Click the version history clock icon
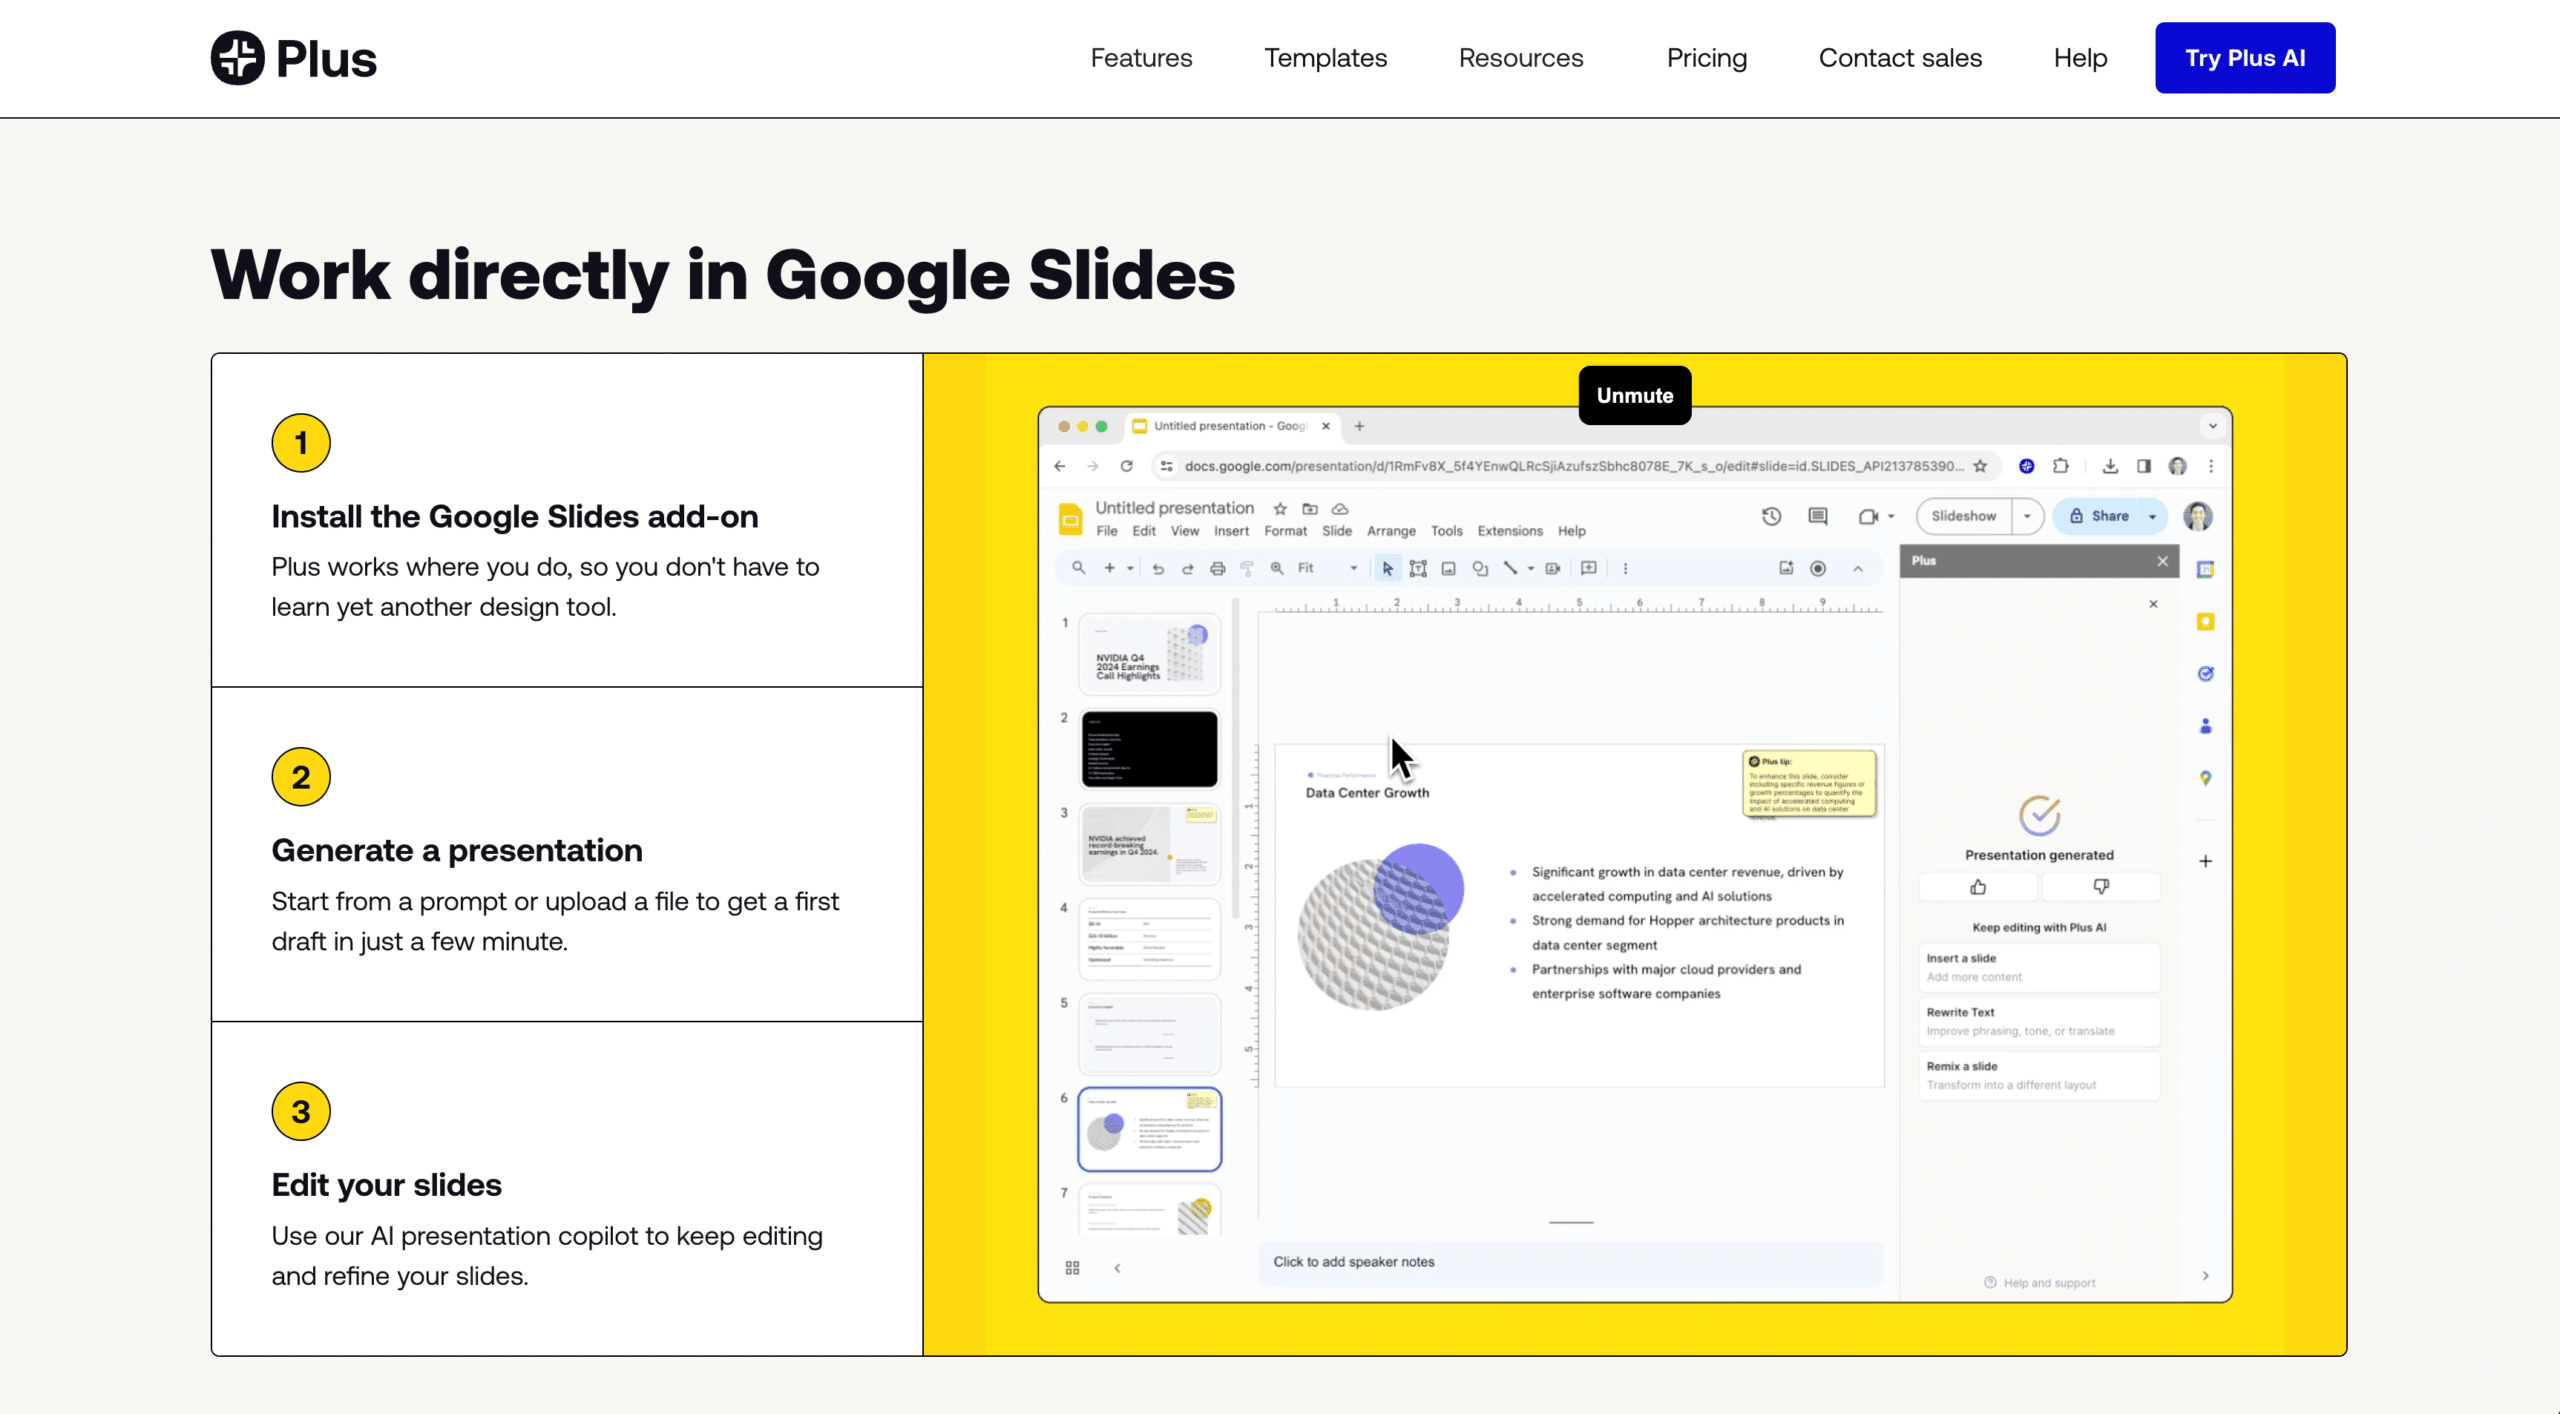The width and height of the screenshot is (2560, 1414). (1771, 516)
